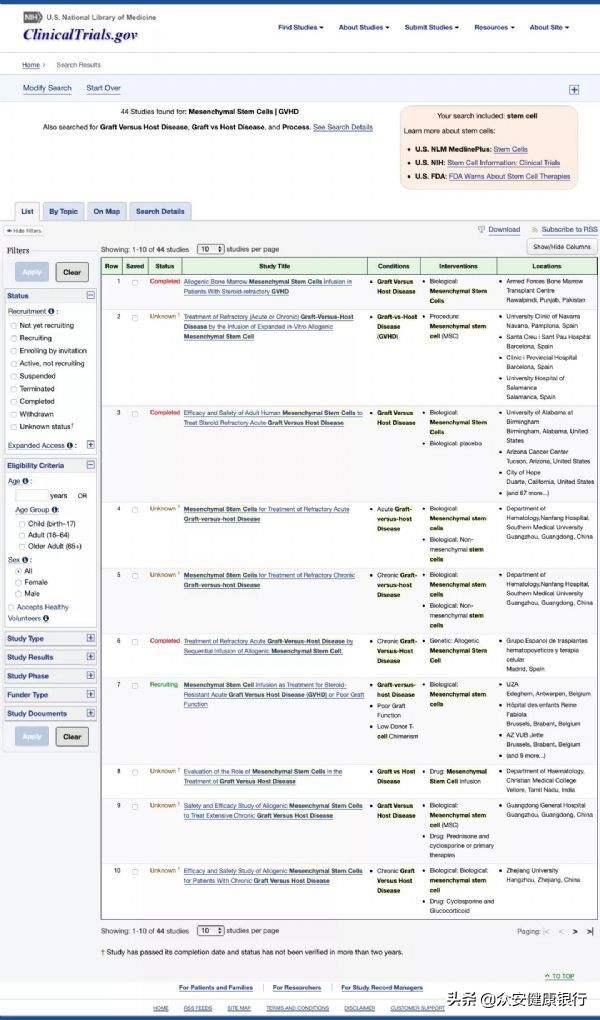The image size is (600, 1020).
Task: Check Not yet recruiting filter
Action: click(x=14, y=325)
